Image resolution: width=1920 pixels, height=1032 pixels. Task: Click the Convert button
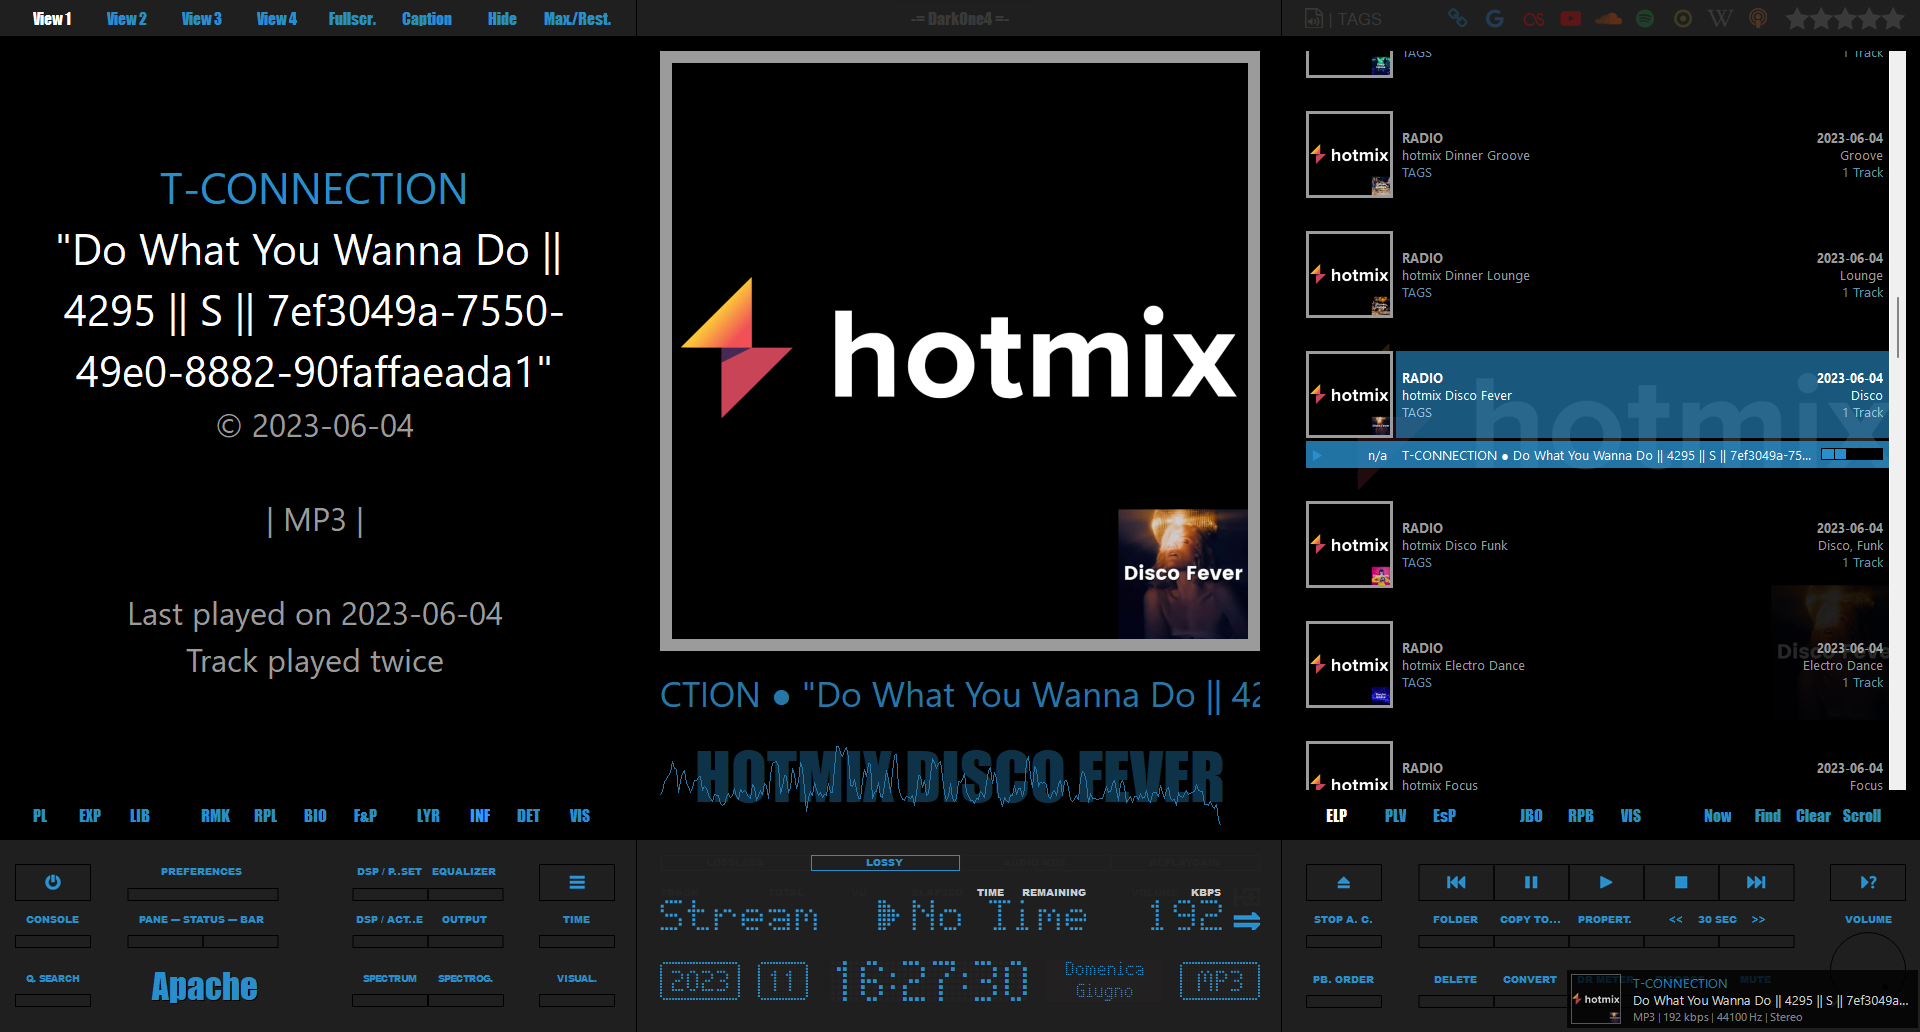1530,979
